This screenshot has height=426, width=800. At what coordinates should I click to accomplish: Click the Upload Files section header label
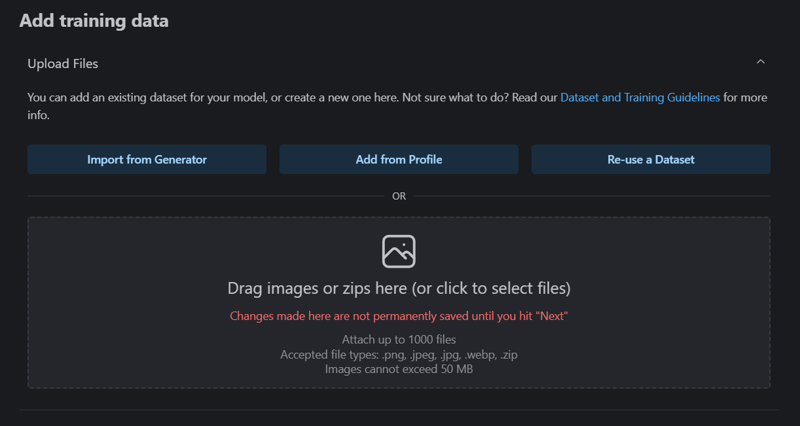tap(63, 64)
